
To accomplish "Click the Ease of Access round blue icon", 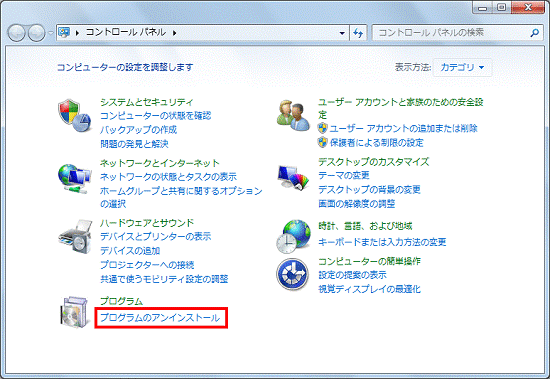I will pyautogui.click(x=293, y=274).
